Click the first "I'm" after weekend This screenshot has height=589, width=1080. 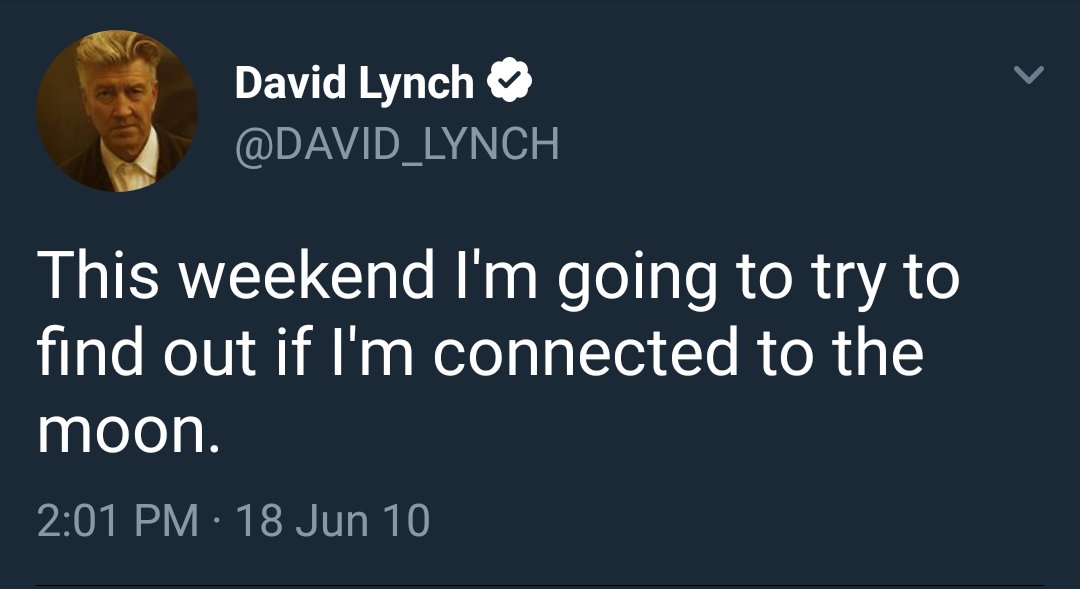click(496, 275)
